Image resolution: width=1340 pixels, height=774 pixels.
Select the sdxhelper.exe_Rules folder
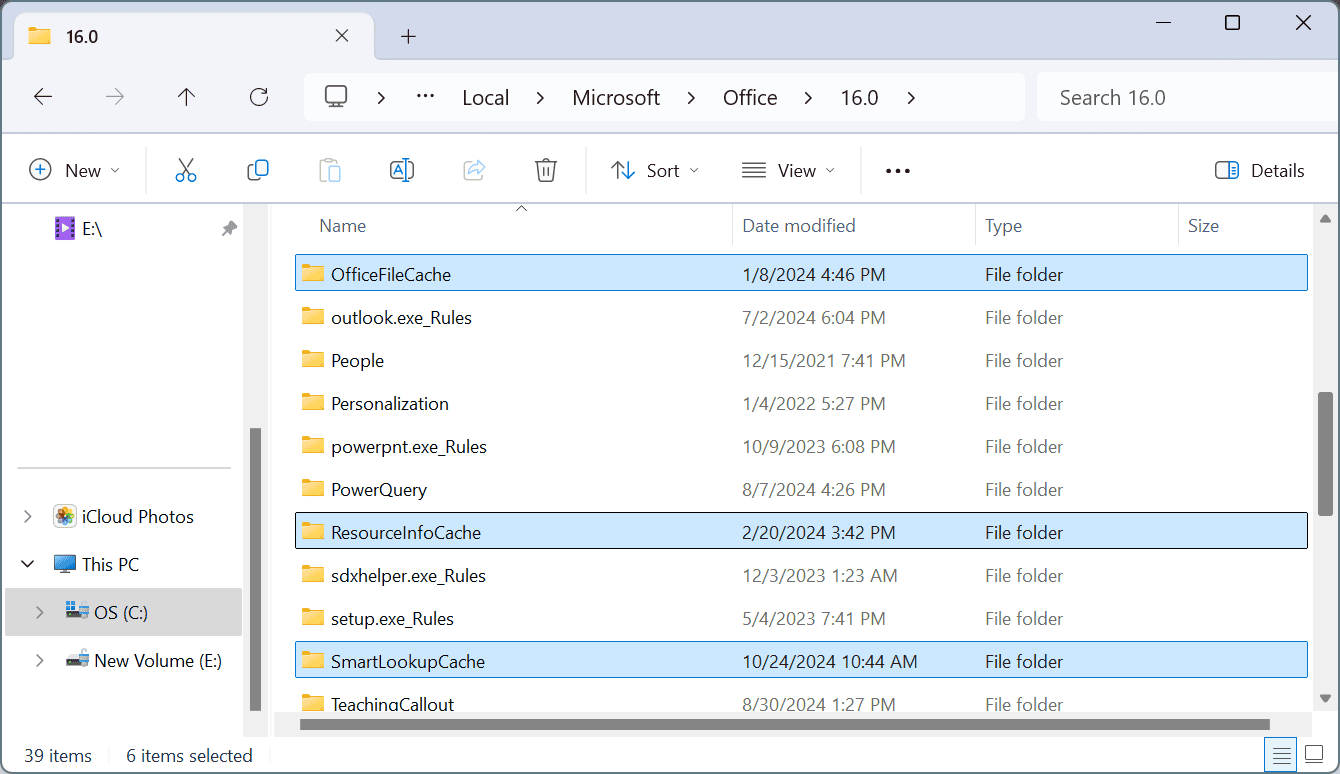click(802, 575)
